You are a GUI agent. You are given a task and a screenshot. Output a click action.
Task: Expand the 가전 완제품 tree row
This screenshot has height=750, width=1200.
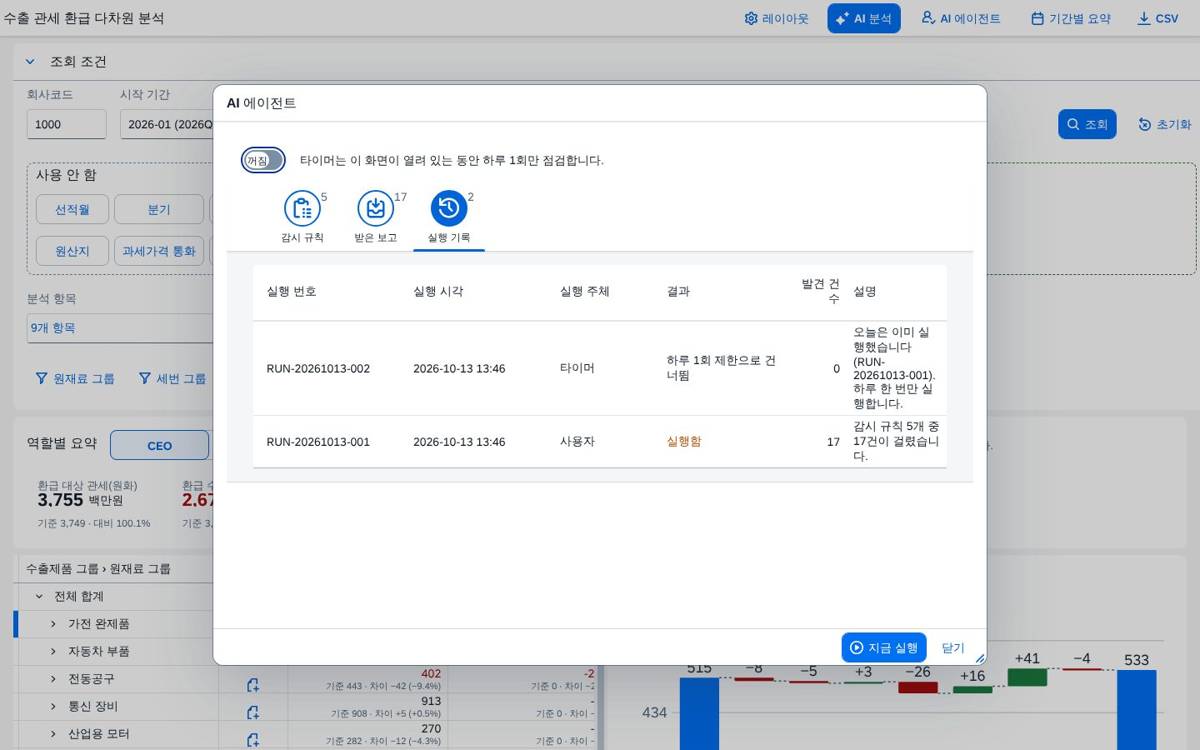[53, 624]
